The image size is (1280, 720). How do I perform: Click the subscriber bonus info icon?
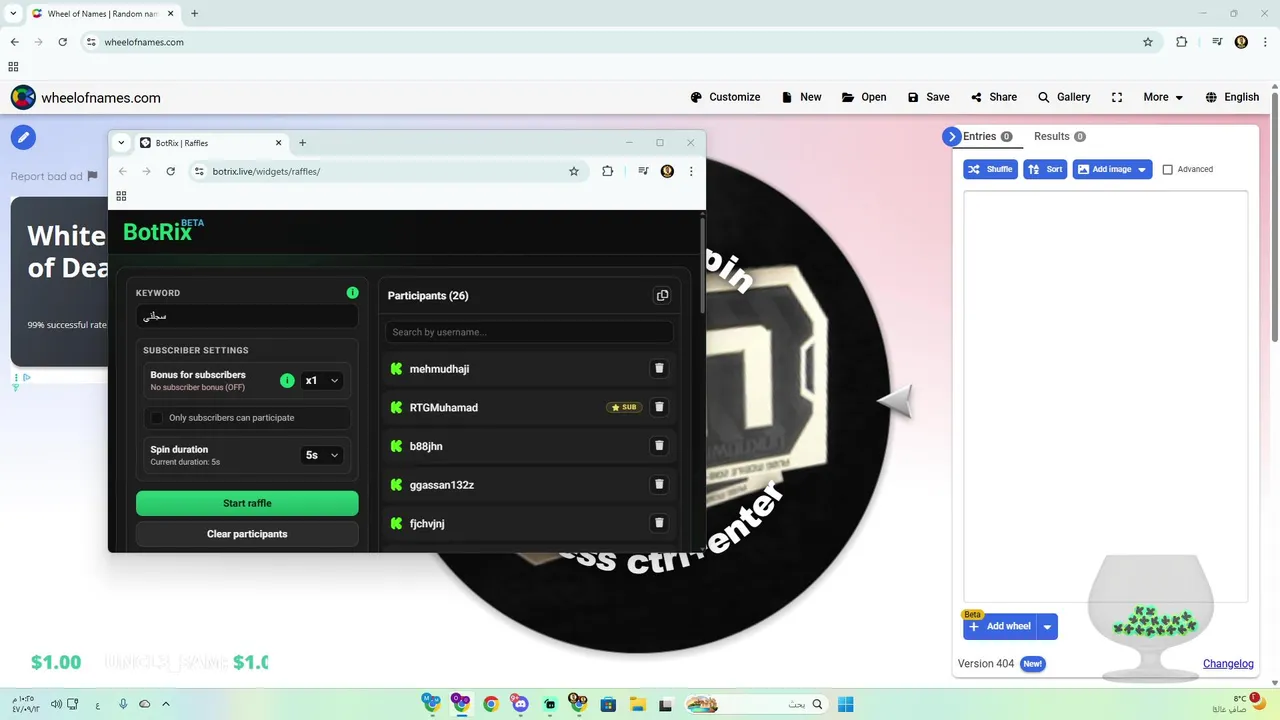point(287,380)
